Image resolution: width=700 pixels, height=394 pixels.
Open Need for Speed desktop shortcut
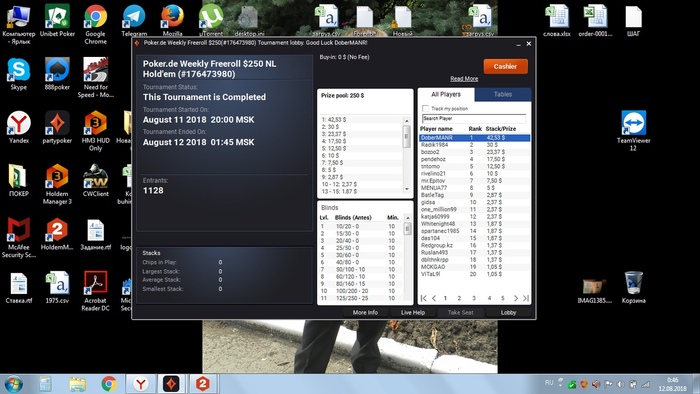pos(96,78)
